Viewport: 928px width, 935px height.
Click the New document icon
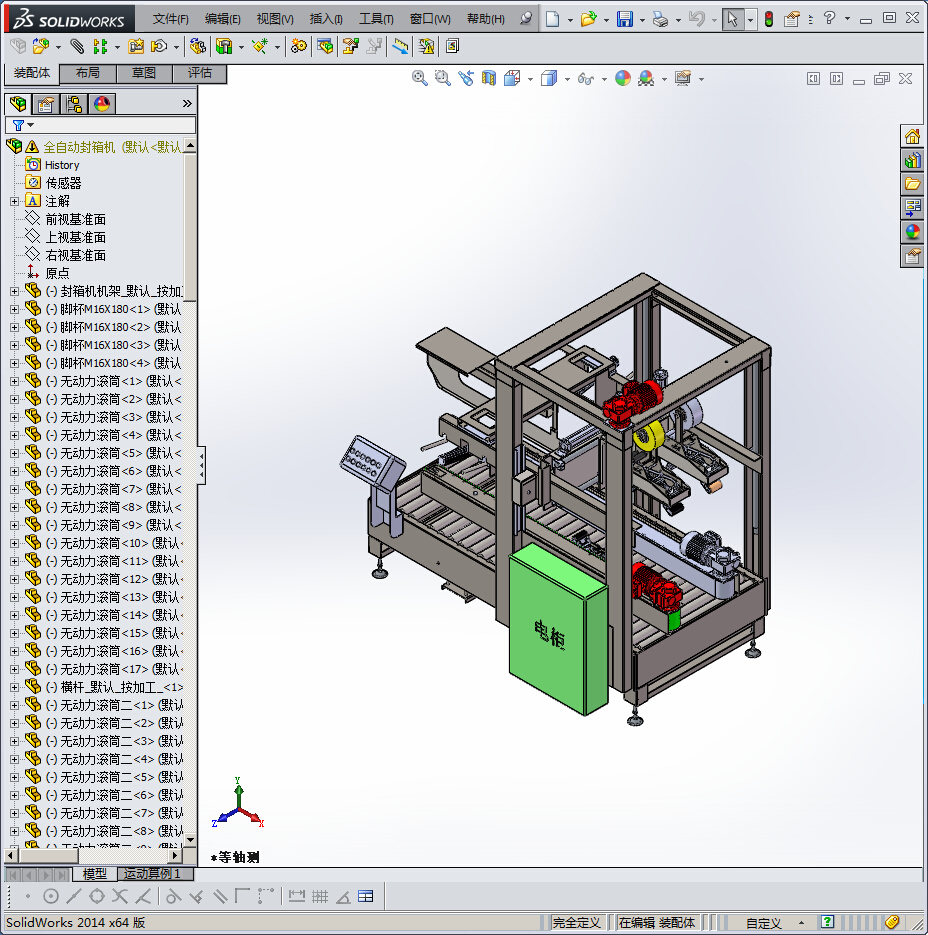[x=552, y=19]
